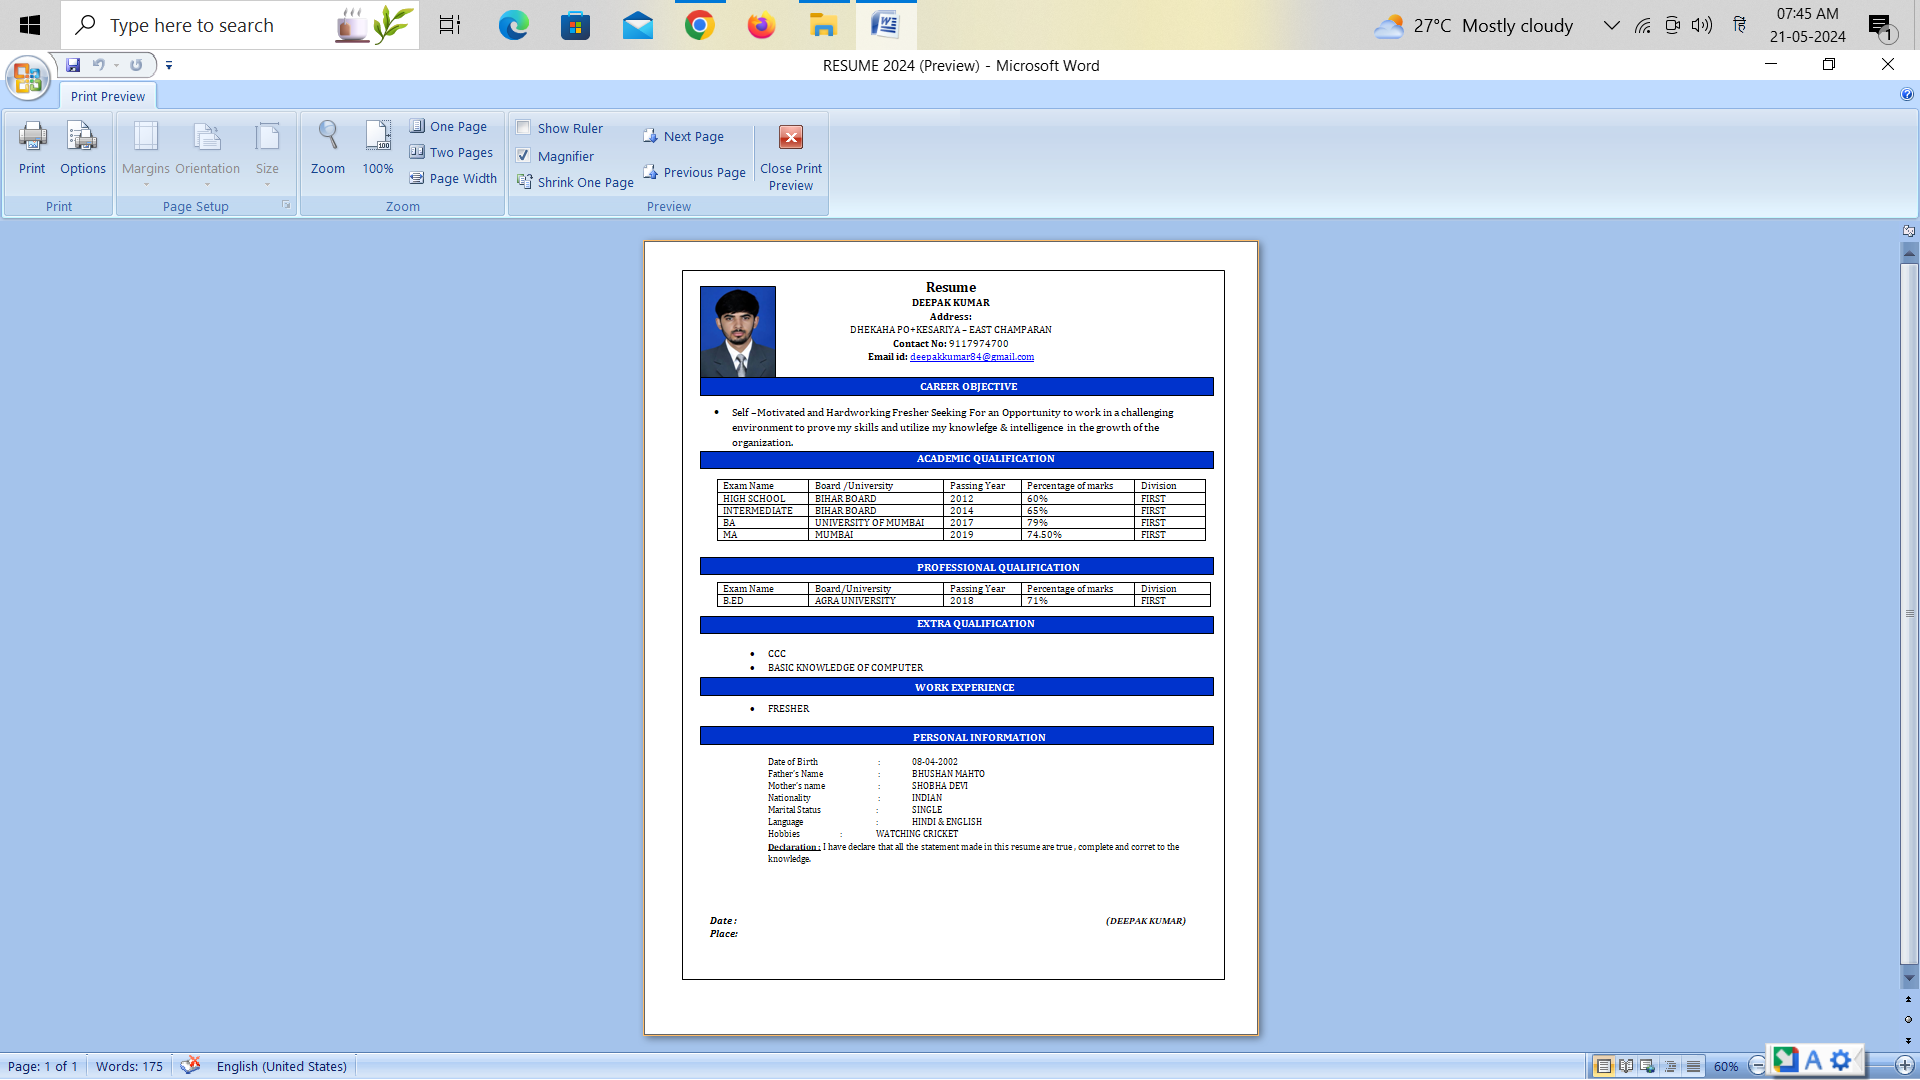Save document via quick access toolbar
This screenshot has height=1080, width=1920.
73,65
